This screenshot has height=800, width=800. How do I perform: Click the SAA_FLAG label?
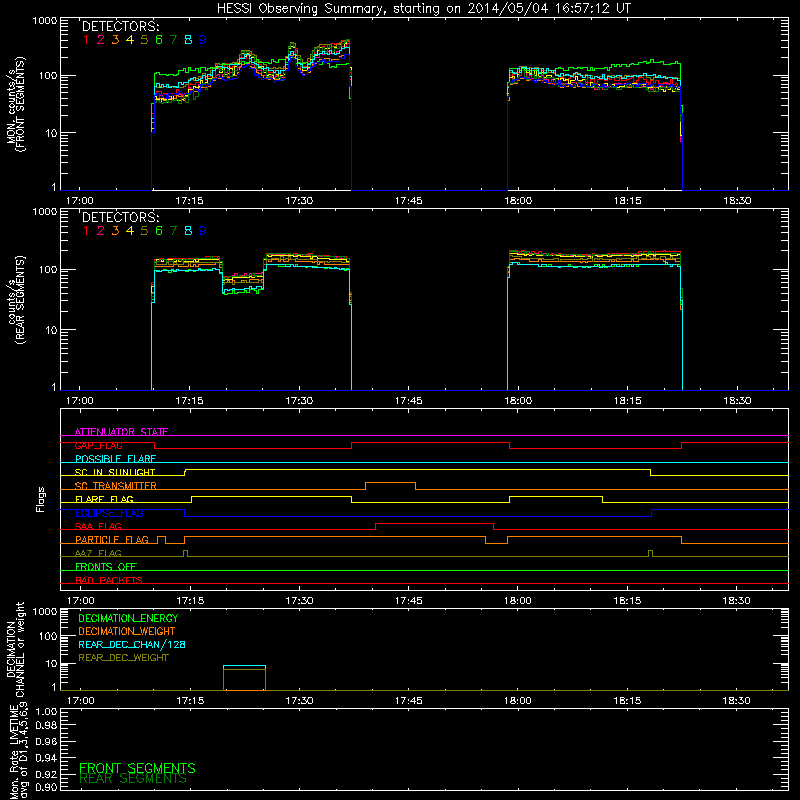[98, 526]
